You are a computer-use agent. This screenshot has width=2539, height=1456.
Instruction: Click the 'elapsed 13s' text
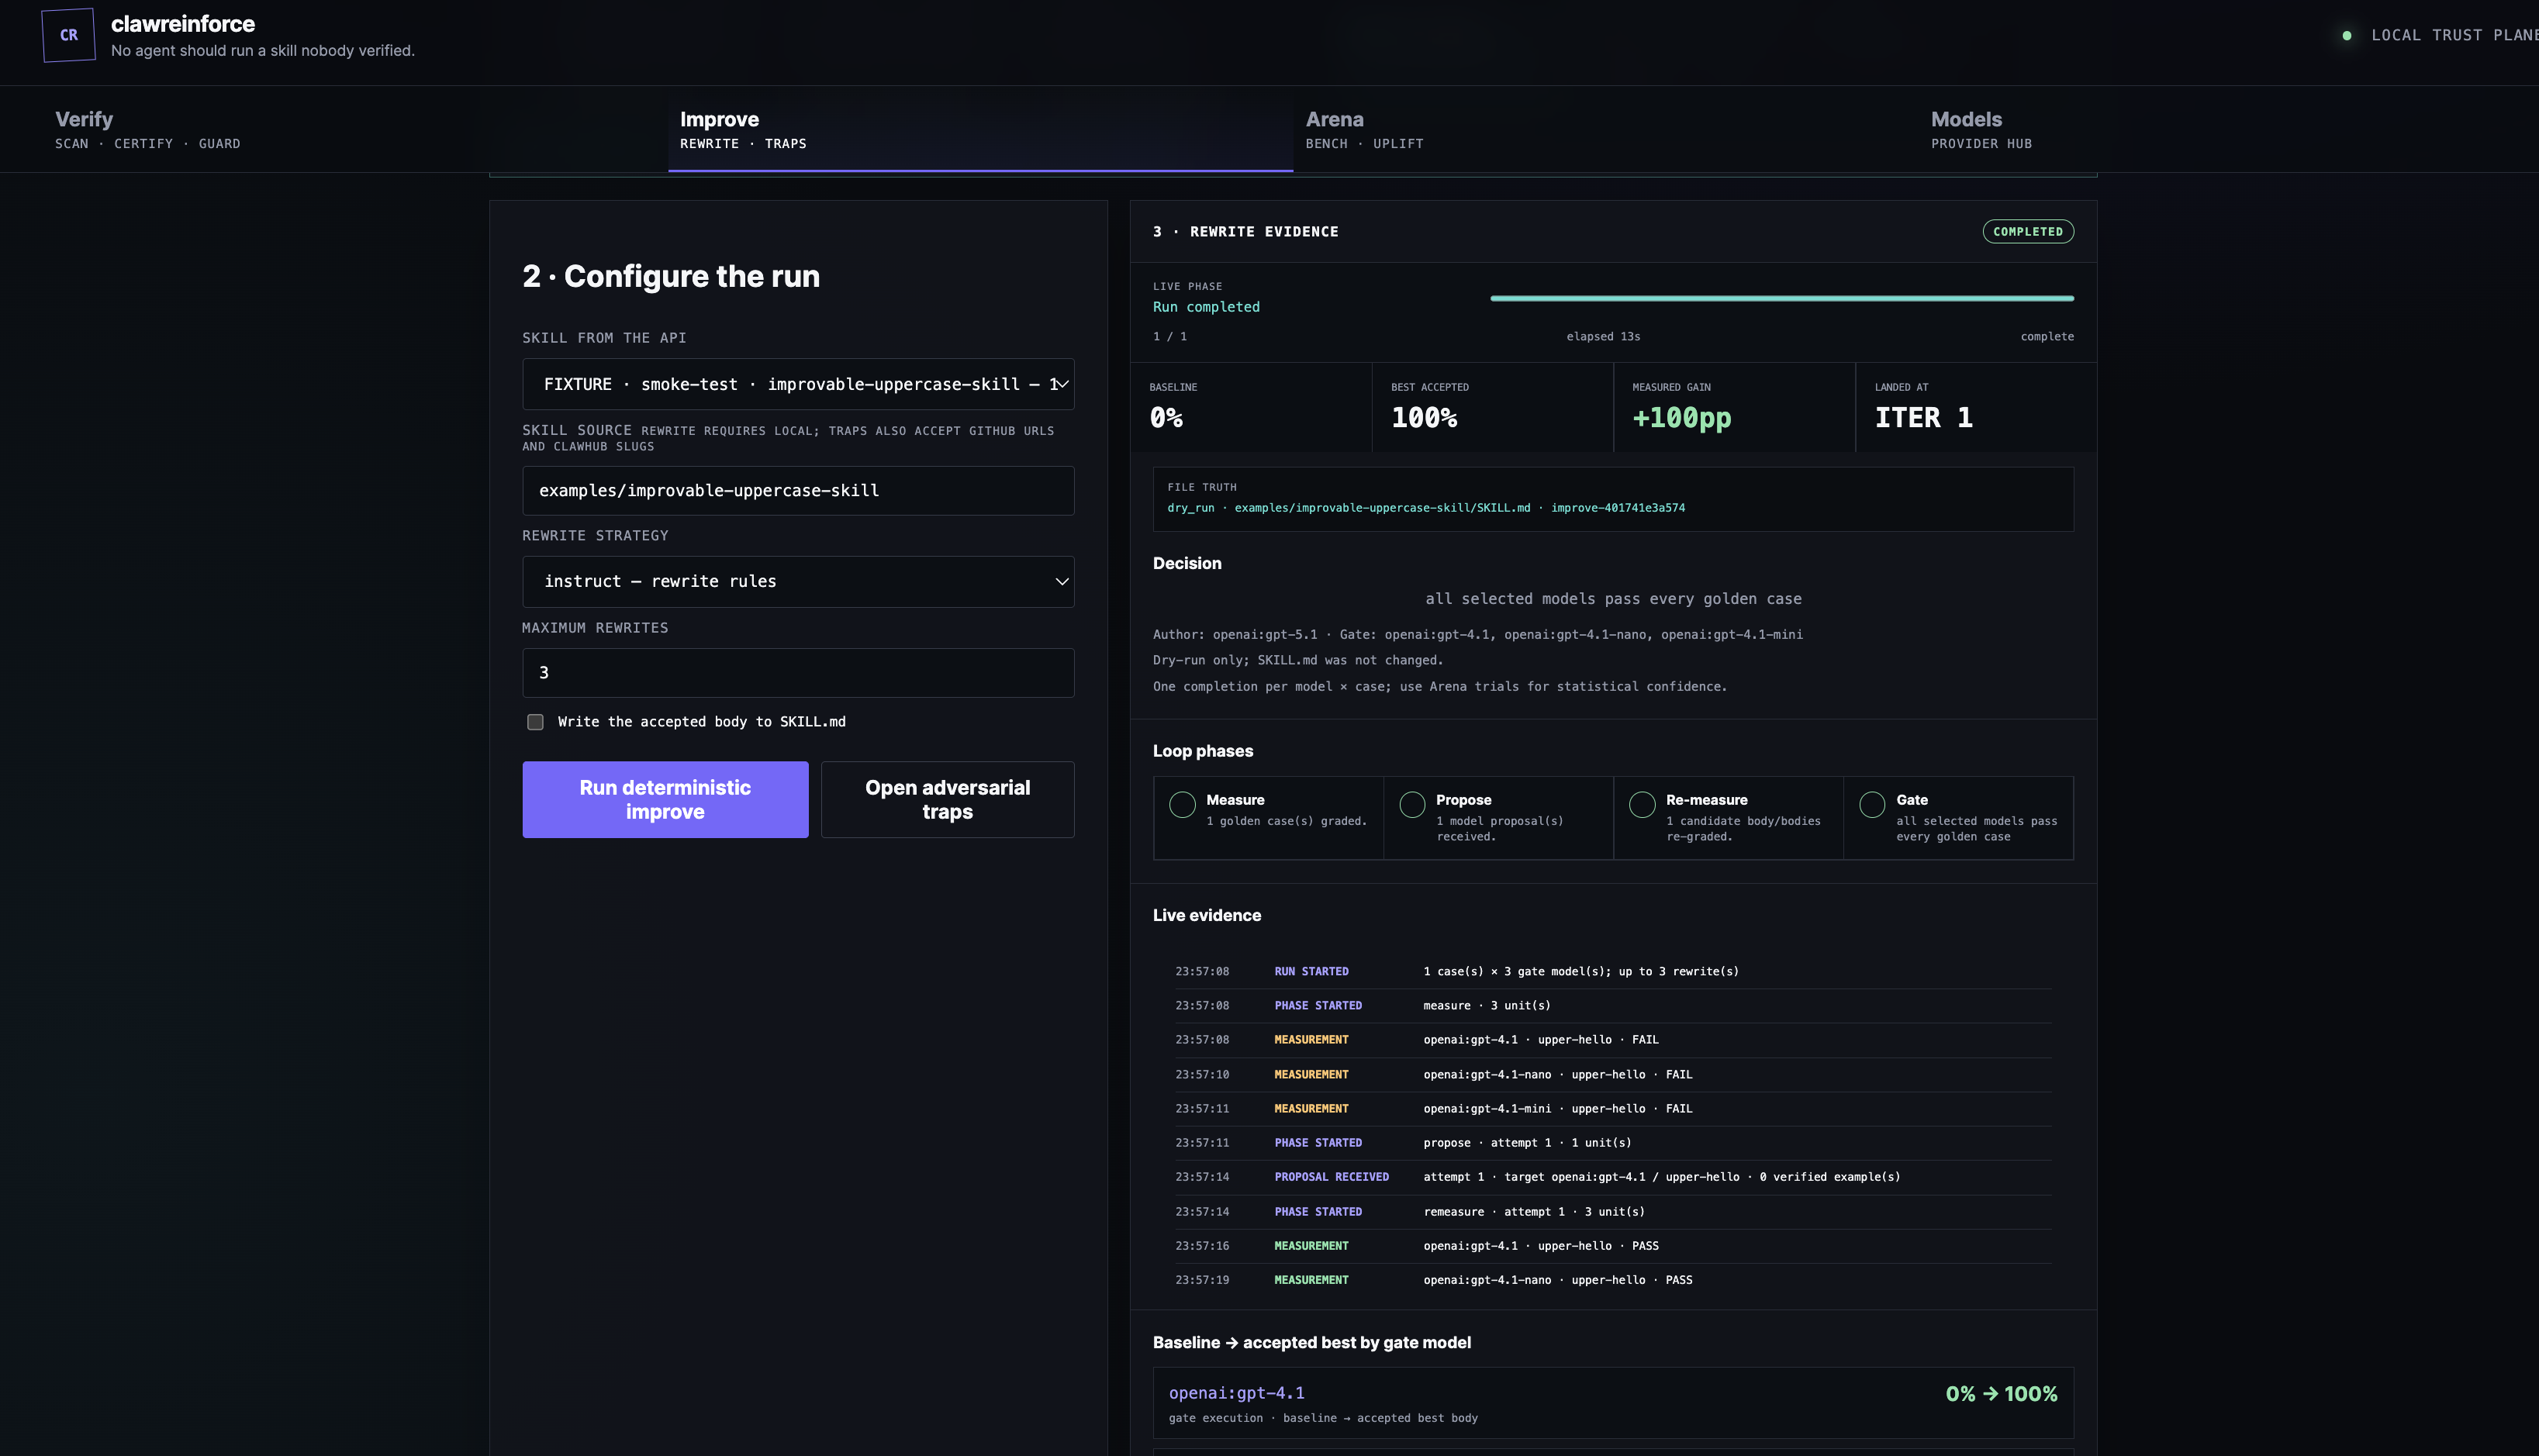(x=1603, y=336)
